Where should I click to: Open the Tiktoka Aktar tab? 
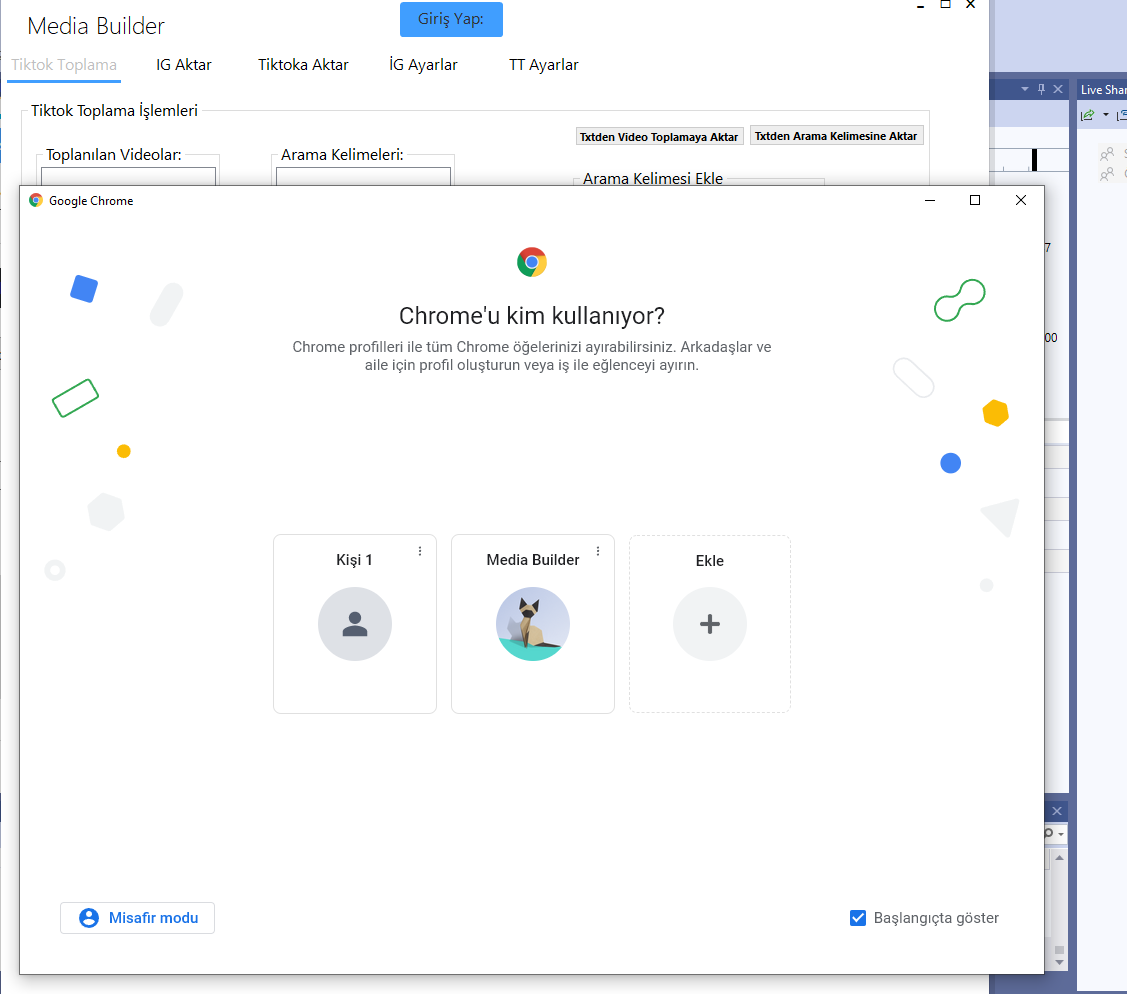click(303, 65)
